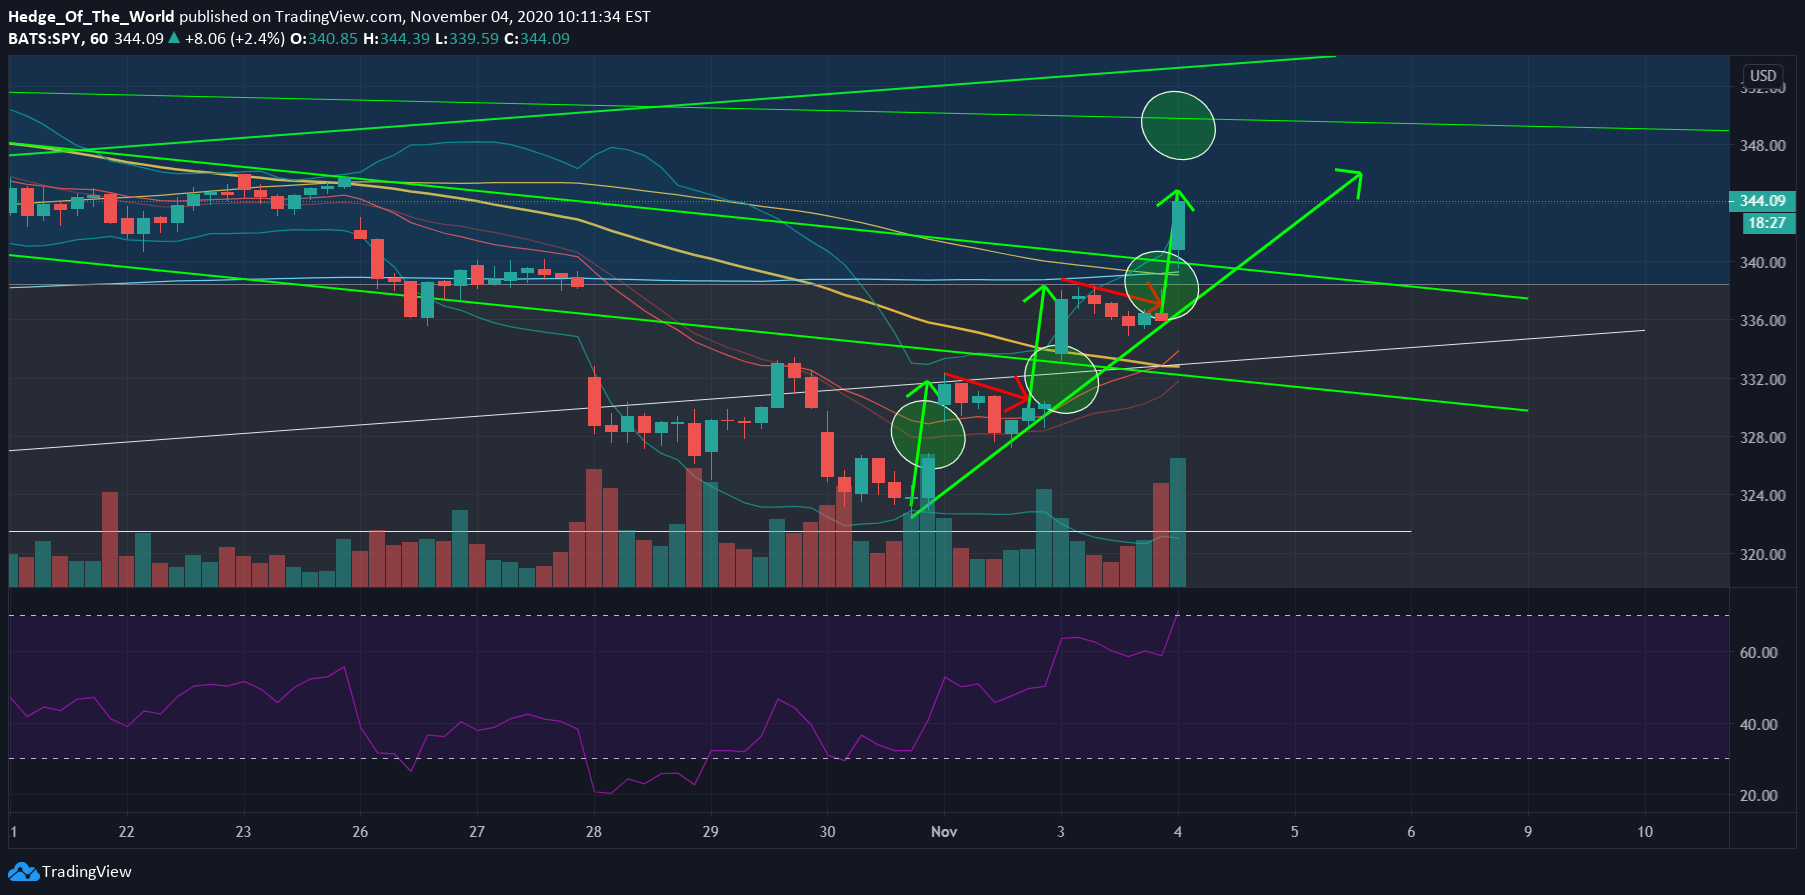Click the green up-triangle change indicator
Screen dimensions: 1805x895
point(174,38)
